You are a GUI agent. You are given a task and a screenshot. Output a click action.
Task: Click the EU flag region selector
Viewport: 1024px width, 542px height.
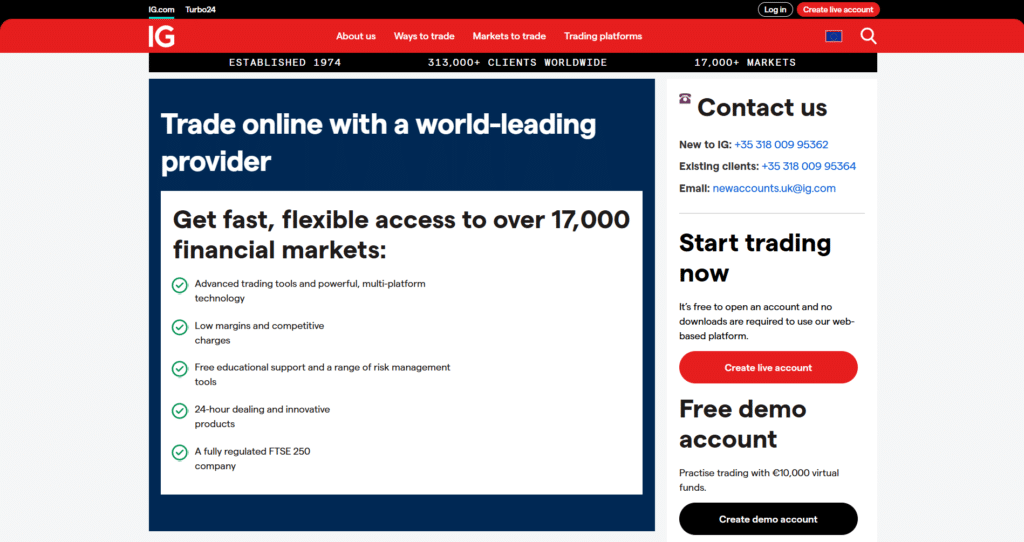pyautogui.click(x=833, y=36)
